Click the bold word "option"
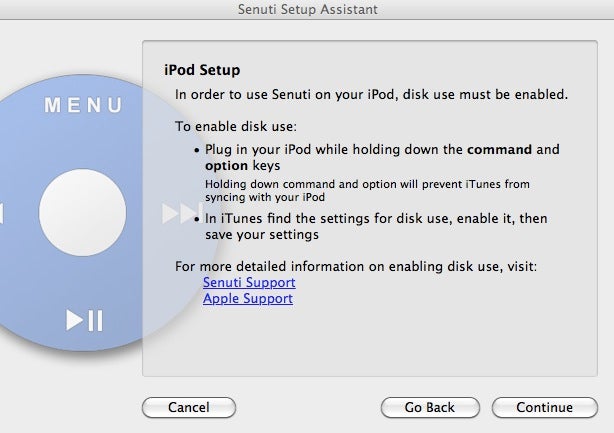This screenshot has height=433, width=614. tap(226, 165)
